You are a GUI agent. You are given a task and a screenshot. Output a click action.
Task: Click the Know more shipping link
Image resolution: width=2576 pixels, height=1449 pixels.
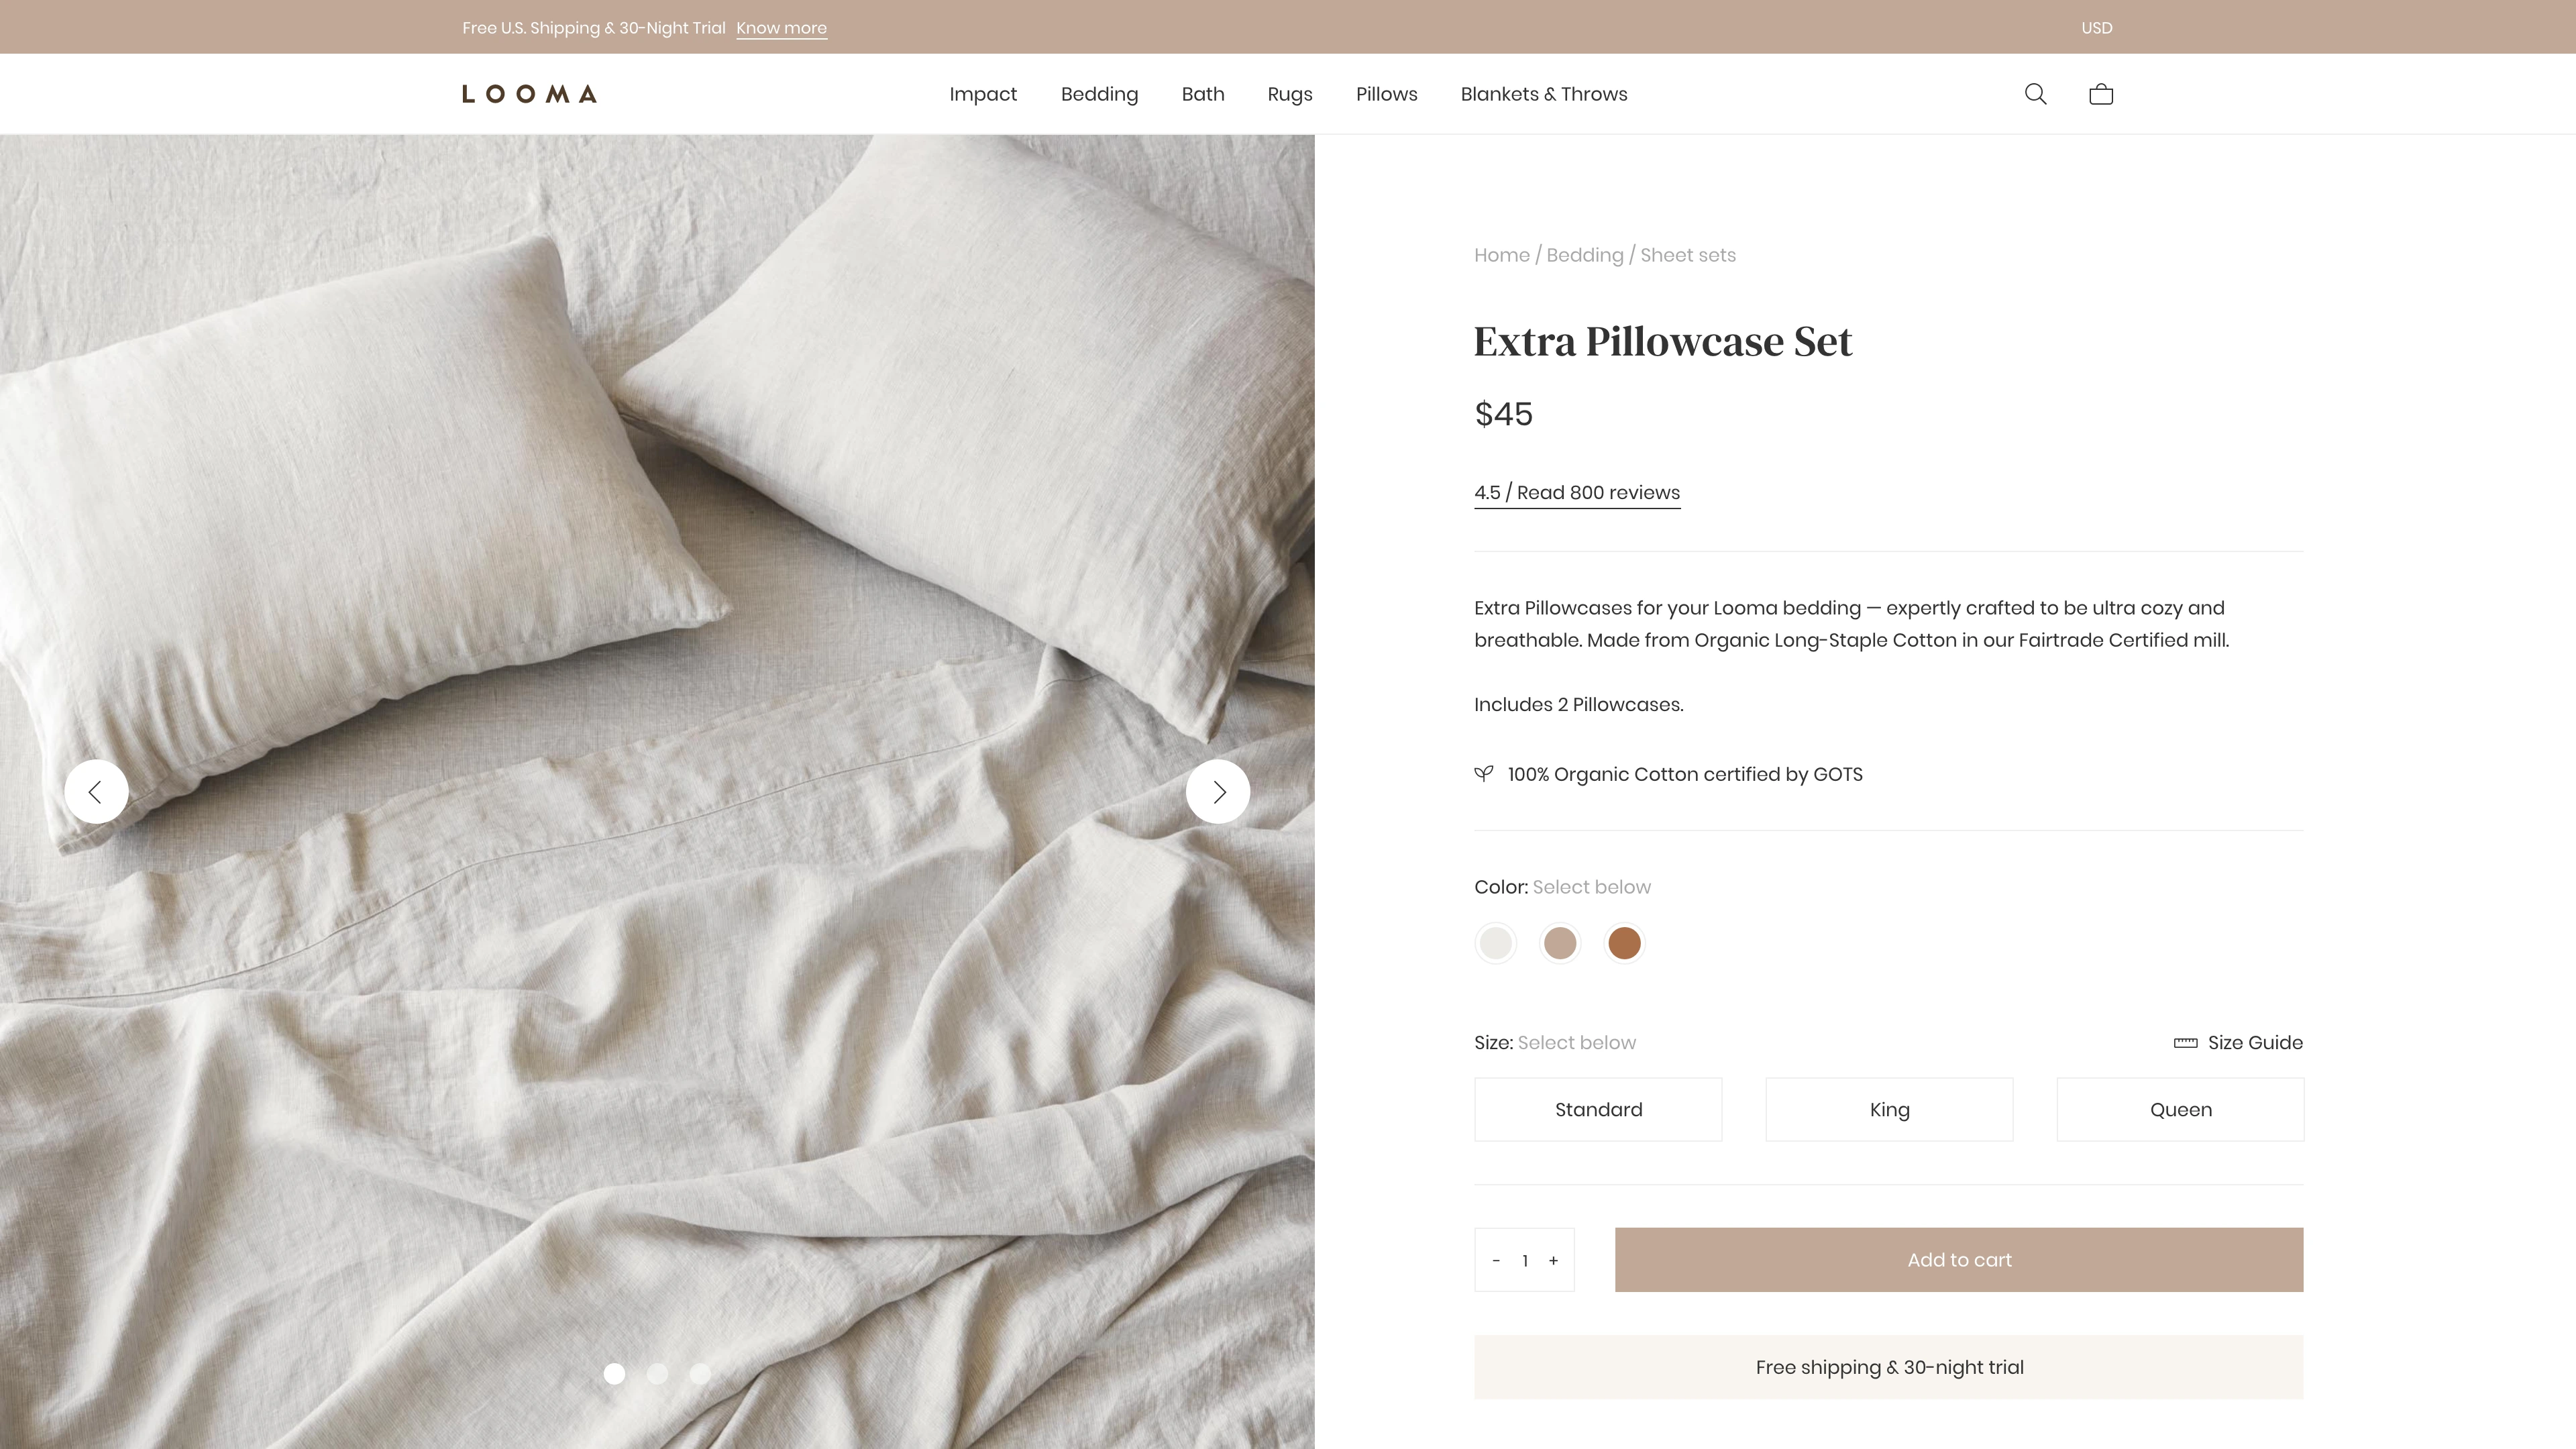tap(780, 27)
